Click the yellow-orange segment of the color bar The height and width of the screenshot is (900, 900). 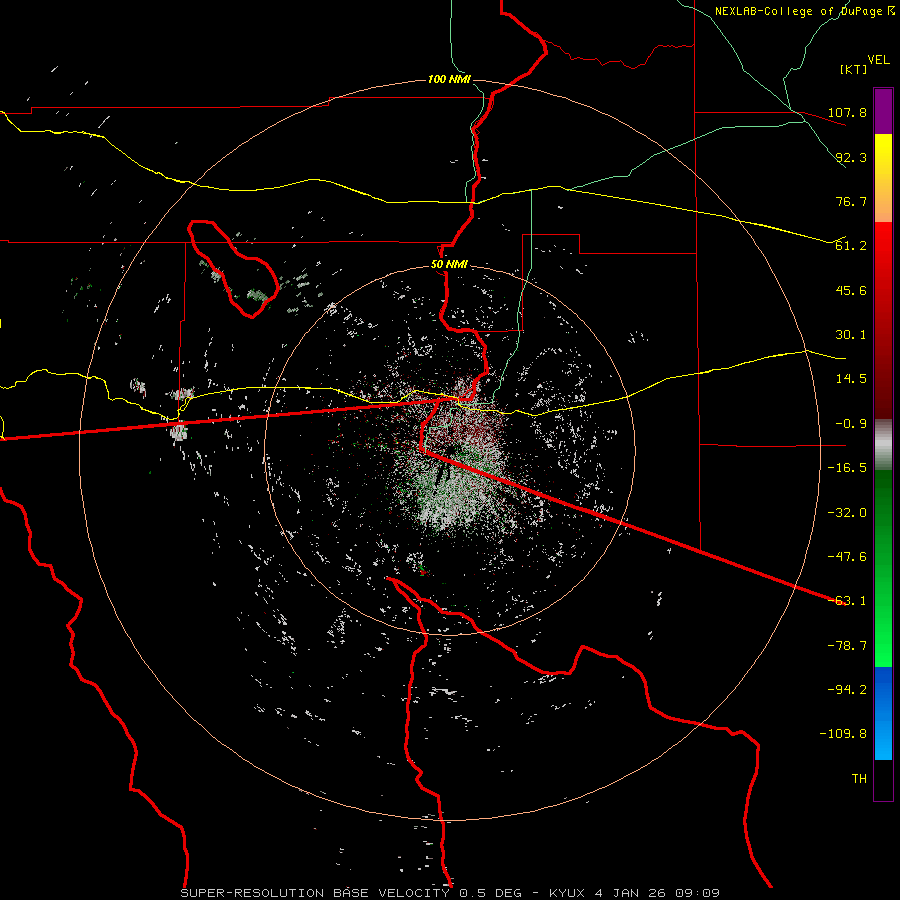883,178
